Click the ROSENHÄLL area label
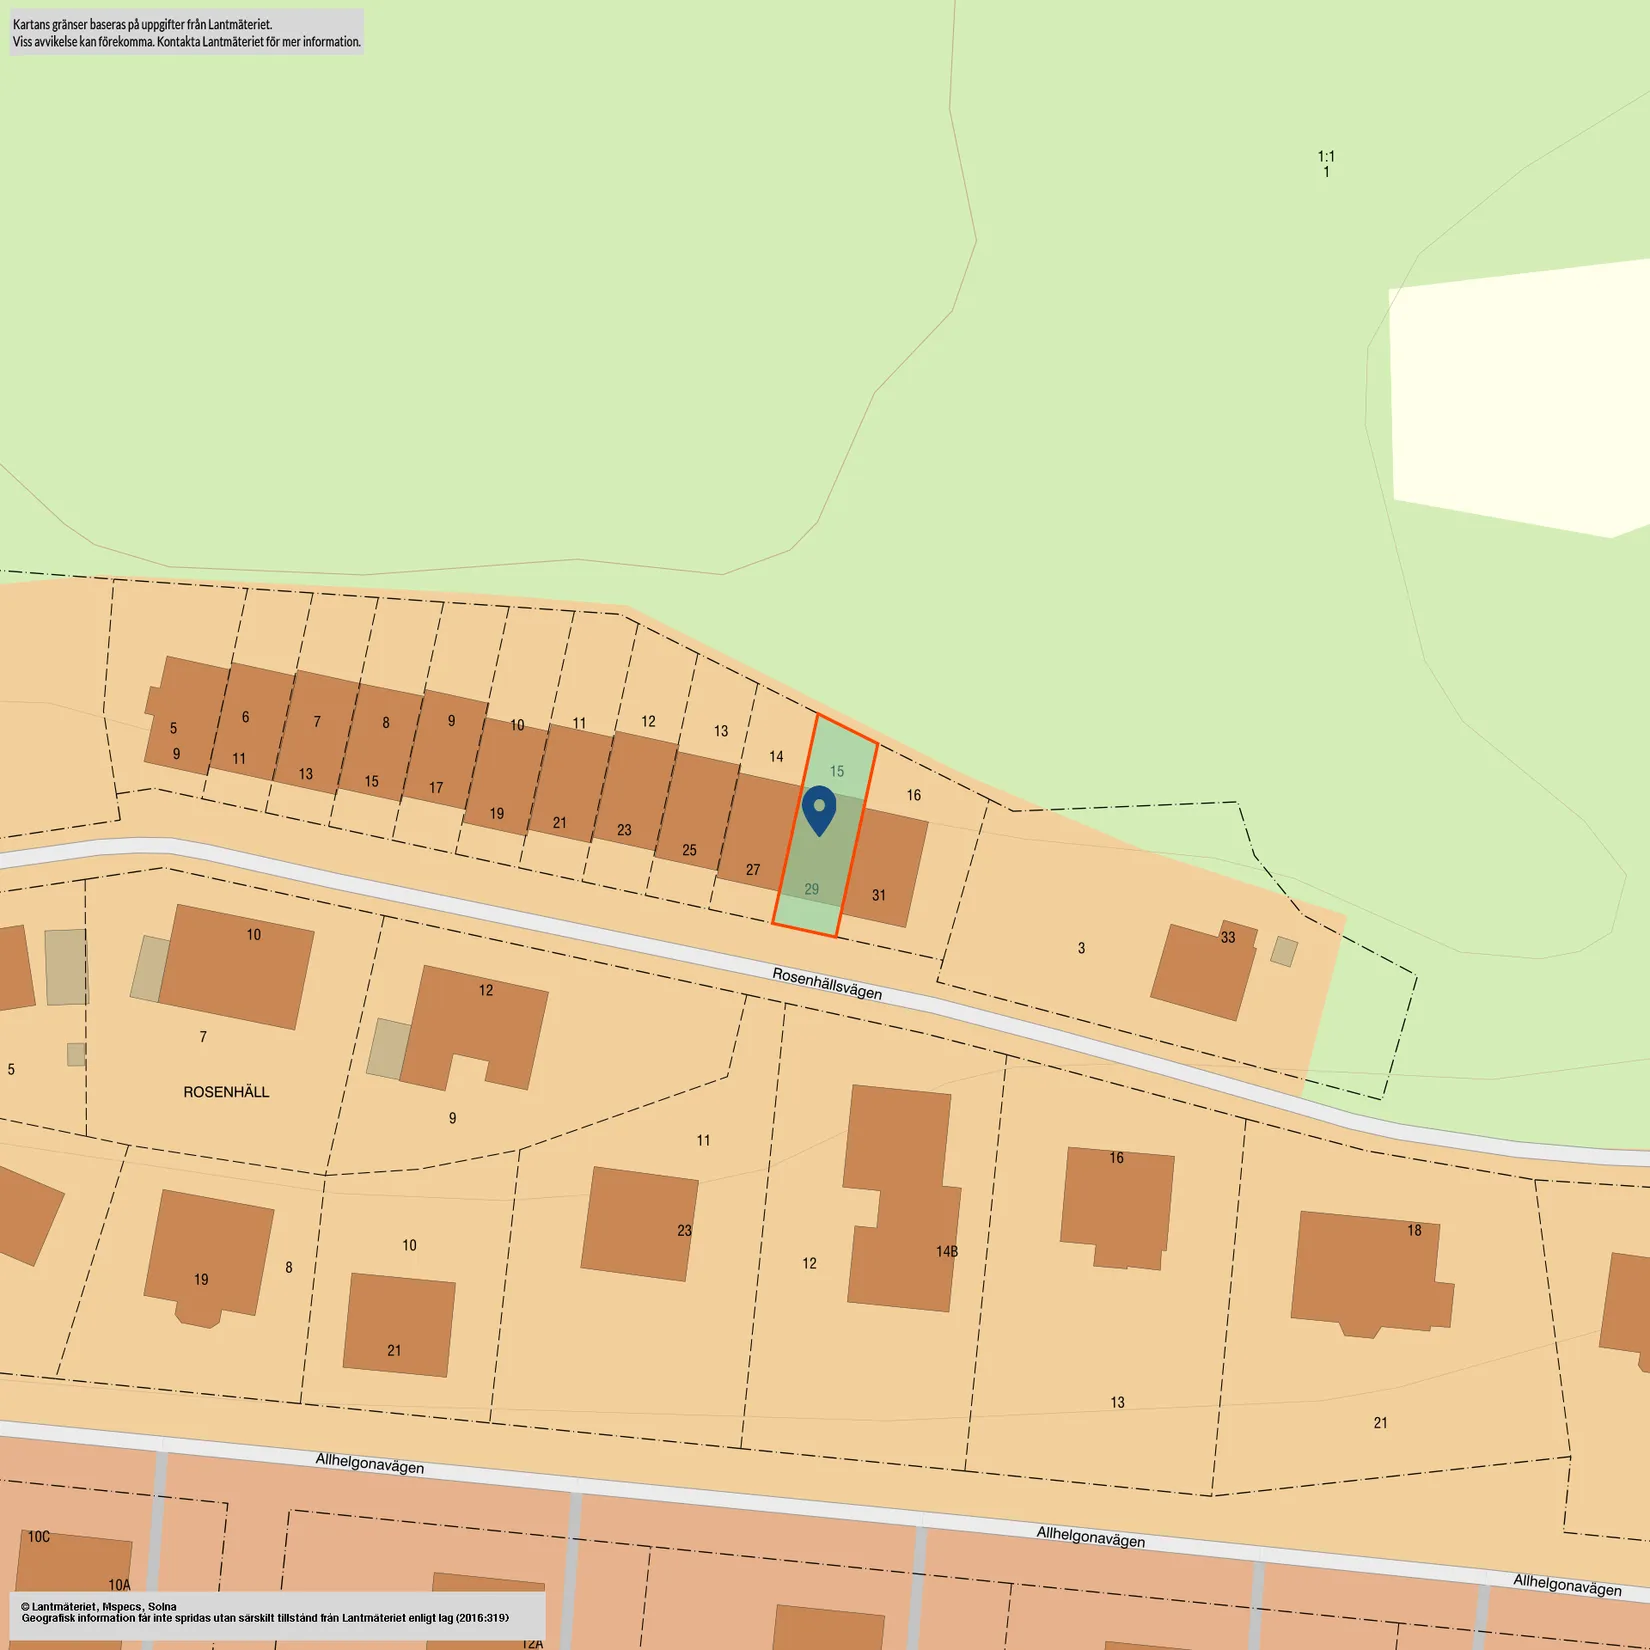Image resolution: width=1650 pixels, height=1650 pixels. (226, 1092)
